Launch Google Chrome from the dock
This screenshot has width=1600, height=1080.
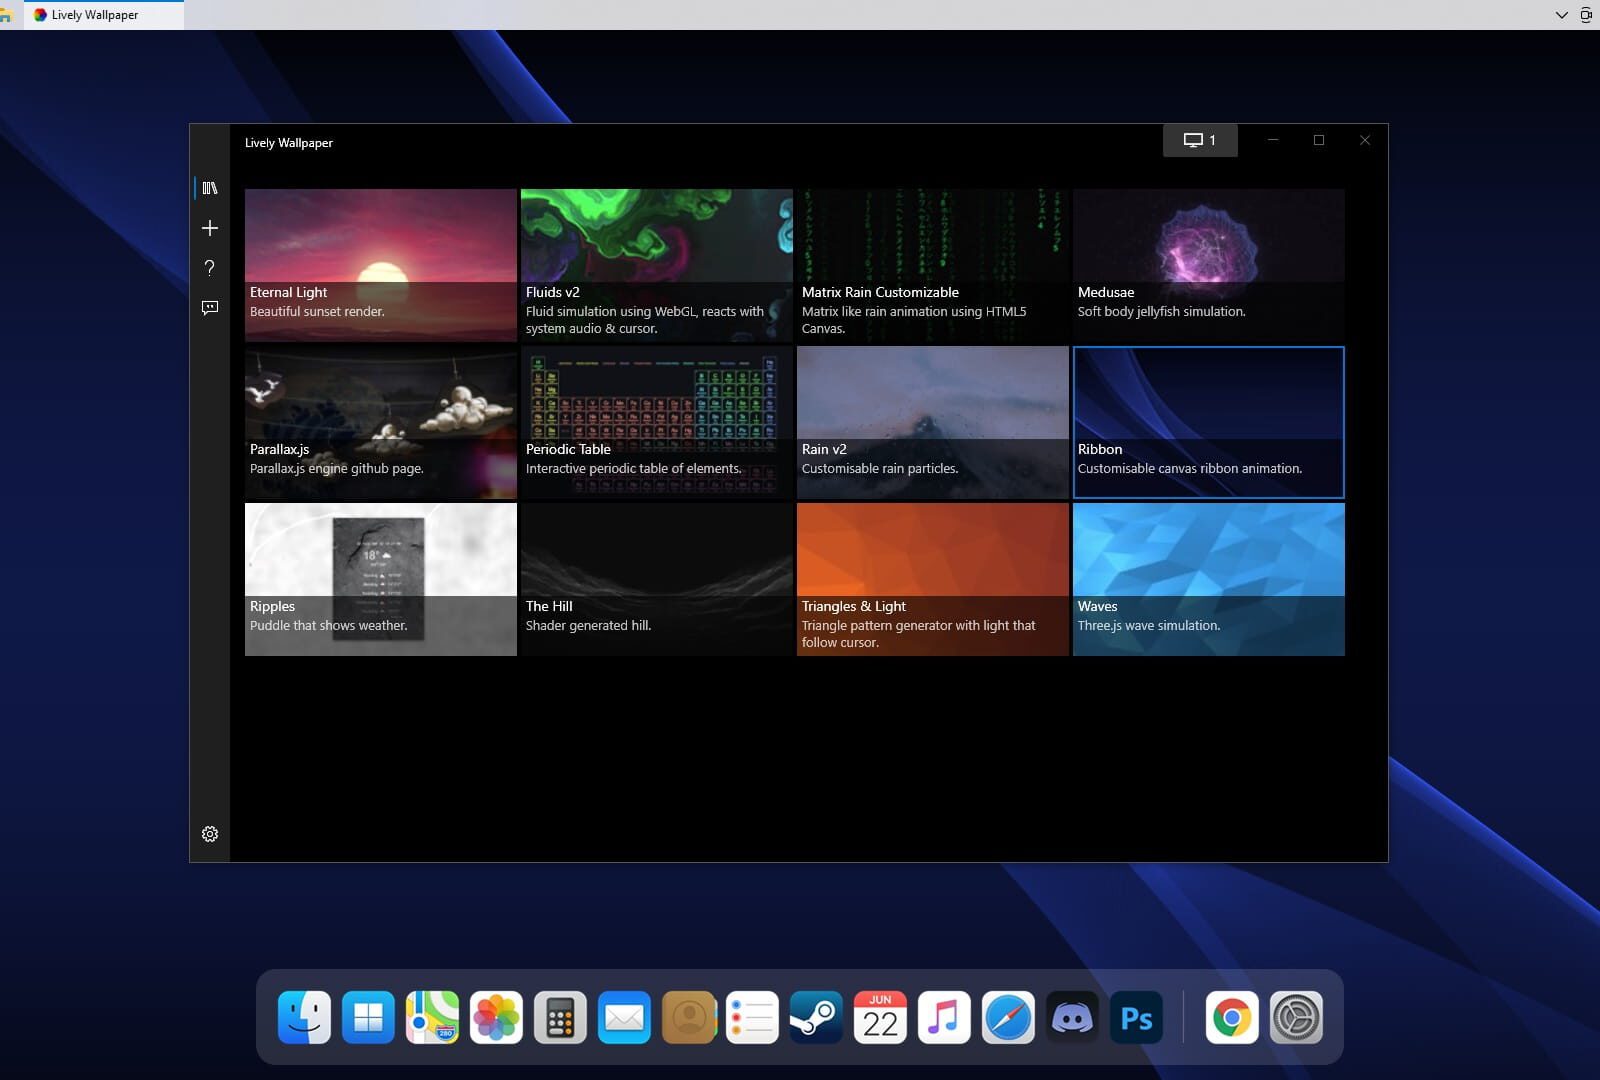(x=1232, y=1018)
